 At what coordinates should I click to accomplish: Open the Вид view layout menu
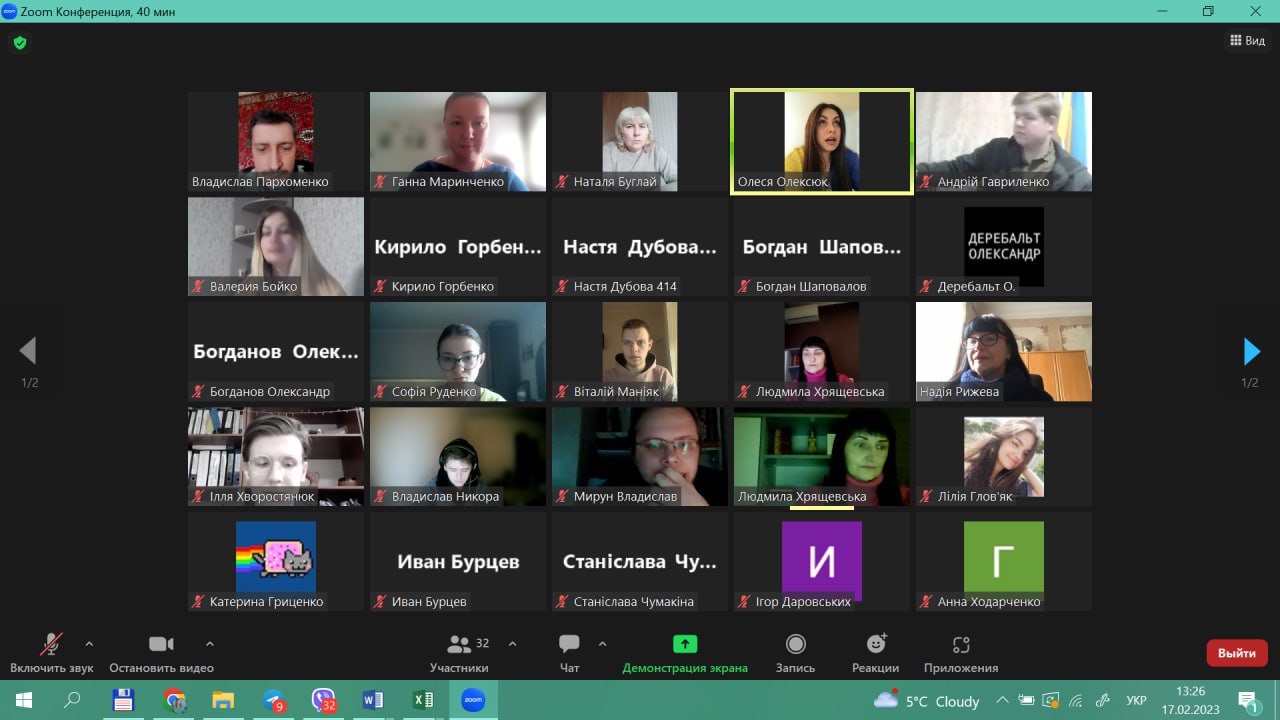click(x=1247, y=41)
